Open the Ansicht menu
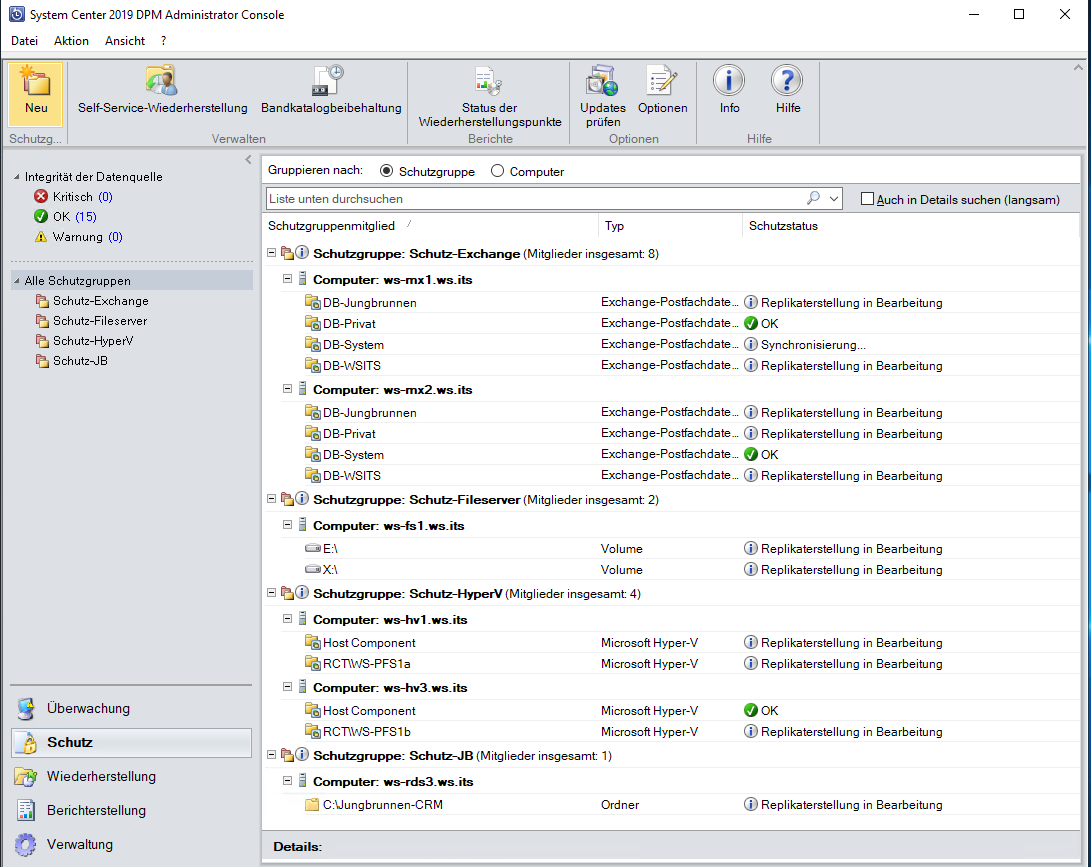The image size is (1091, 867). point(125,41)
